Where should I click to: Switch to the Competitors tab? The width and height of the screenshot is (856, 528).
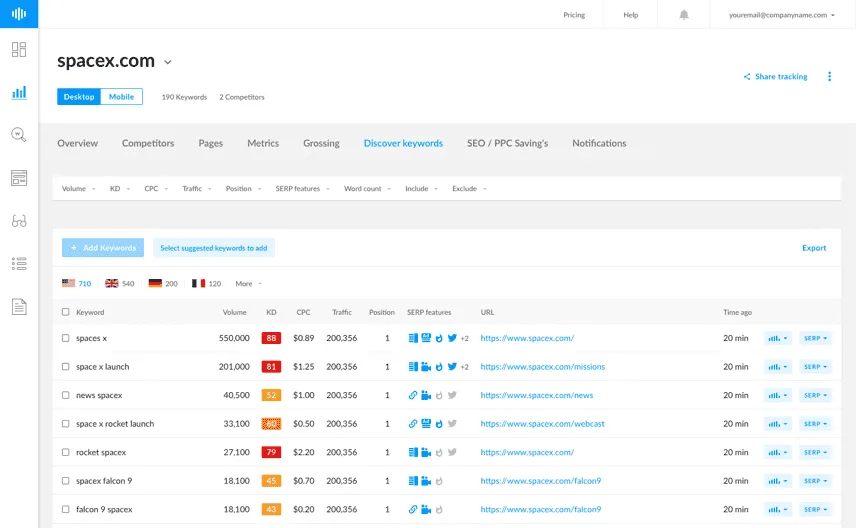pos(148,143)
